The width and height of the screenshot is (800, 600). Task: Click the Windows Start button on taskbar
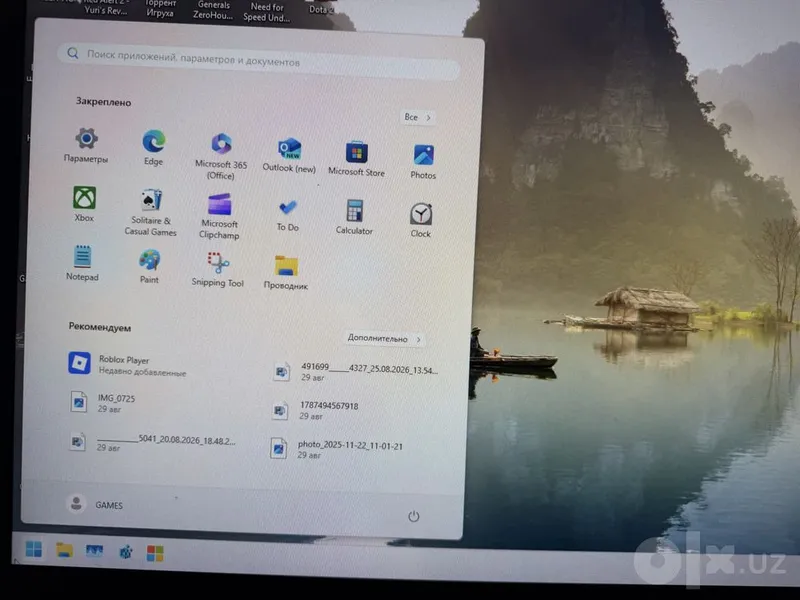34,549
